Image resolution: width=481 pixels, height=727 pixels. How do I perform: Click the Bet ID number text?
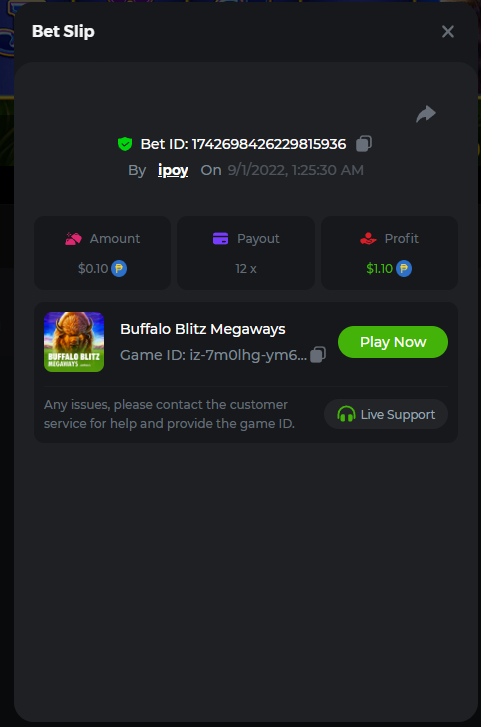[x=269, y=144]
